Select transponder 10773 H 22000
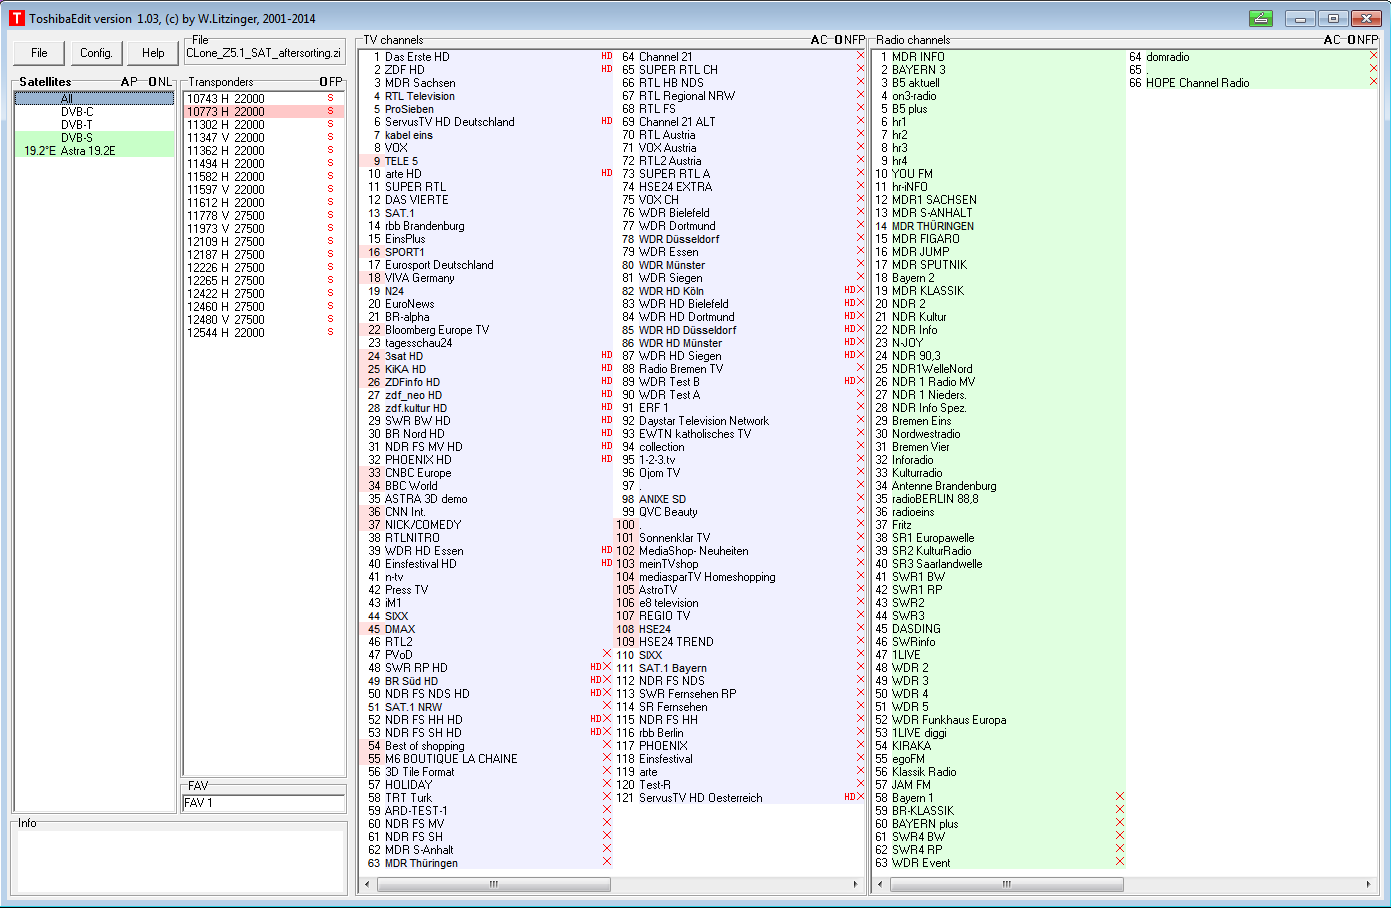Viewport: 1391px width, 908px height. pyautogui.click(x=264, y=112)
